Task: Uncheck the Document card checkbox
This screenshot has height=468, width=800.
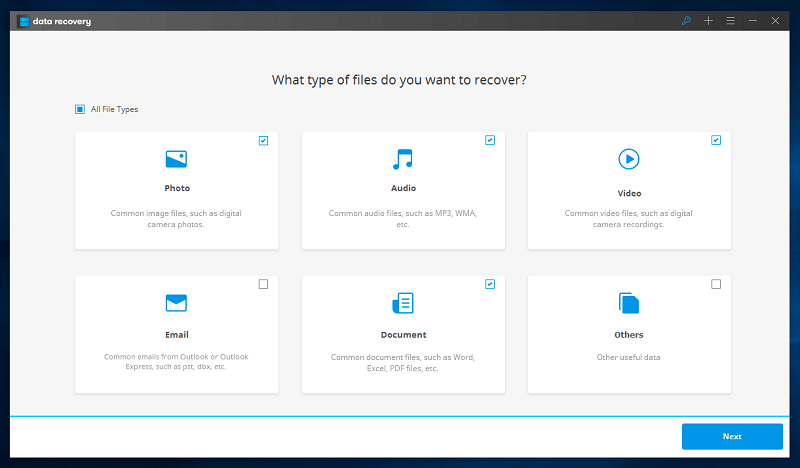Action: [x=490, y=284]
